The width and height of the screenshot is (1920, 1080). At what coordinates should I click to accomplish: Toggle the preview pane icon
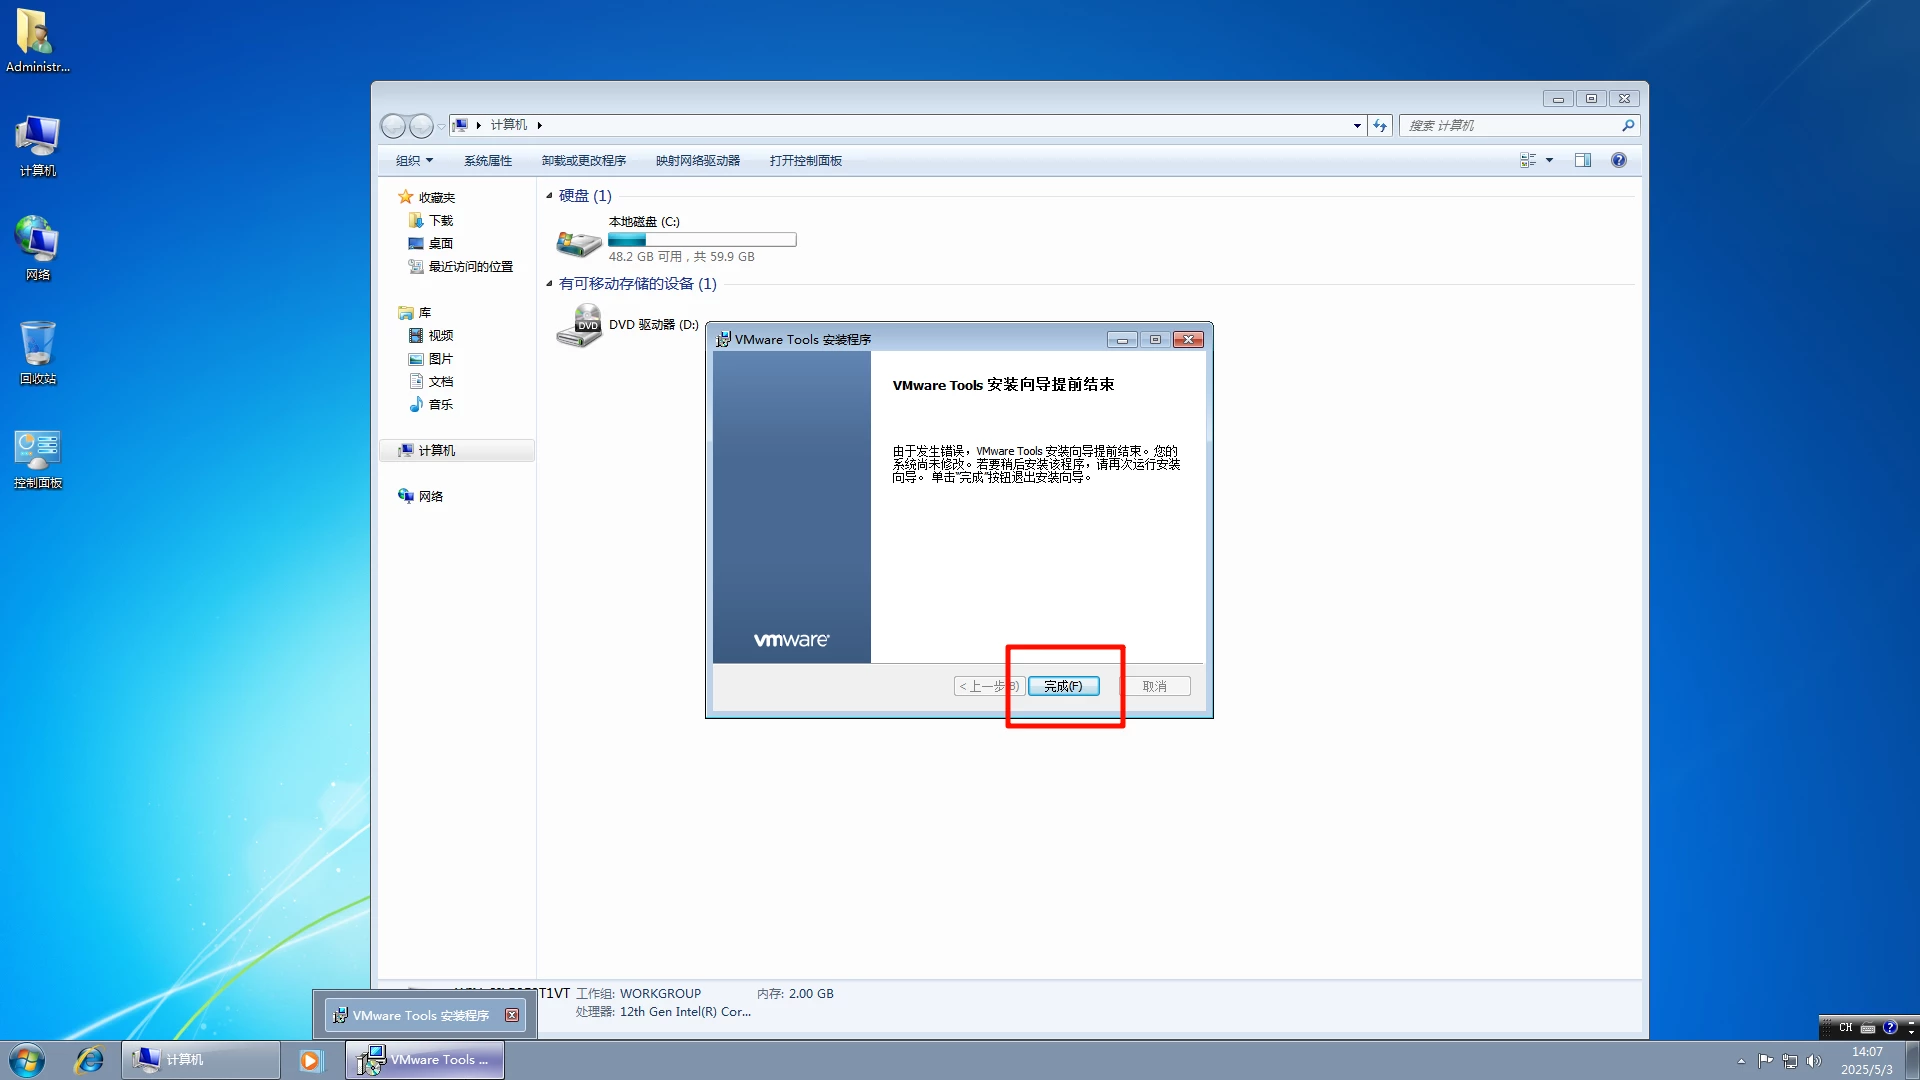coord(1583,160)
